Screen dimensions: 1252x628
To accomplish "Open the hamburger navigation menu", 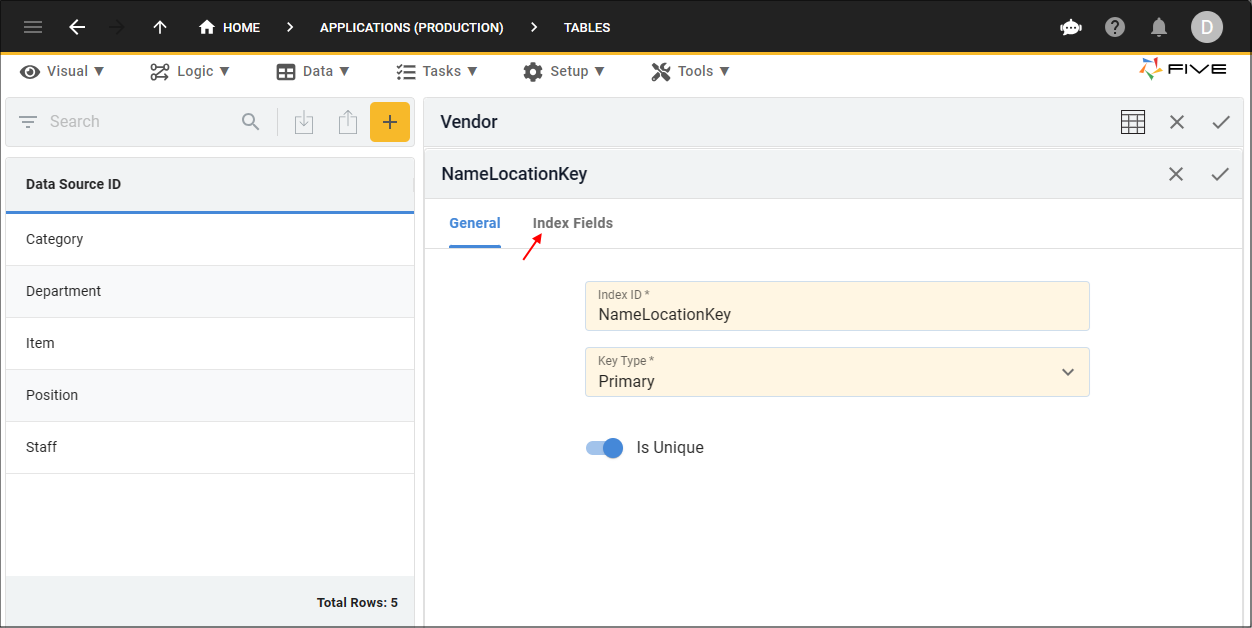I will [33, 27].
